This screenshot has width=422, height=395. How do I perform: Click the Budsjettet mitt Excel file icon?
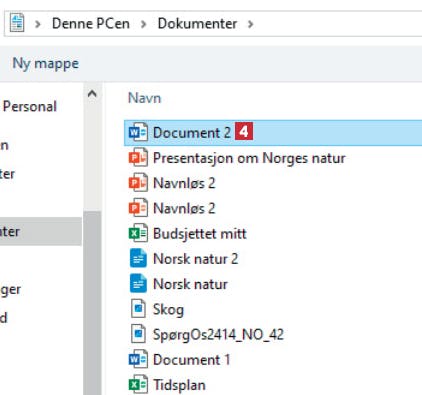[x=138, y=233]
